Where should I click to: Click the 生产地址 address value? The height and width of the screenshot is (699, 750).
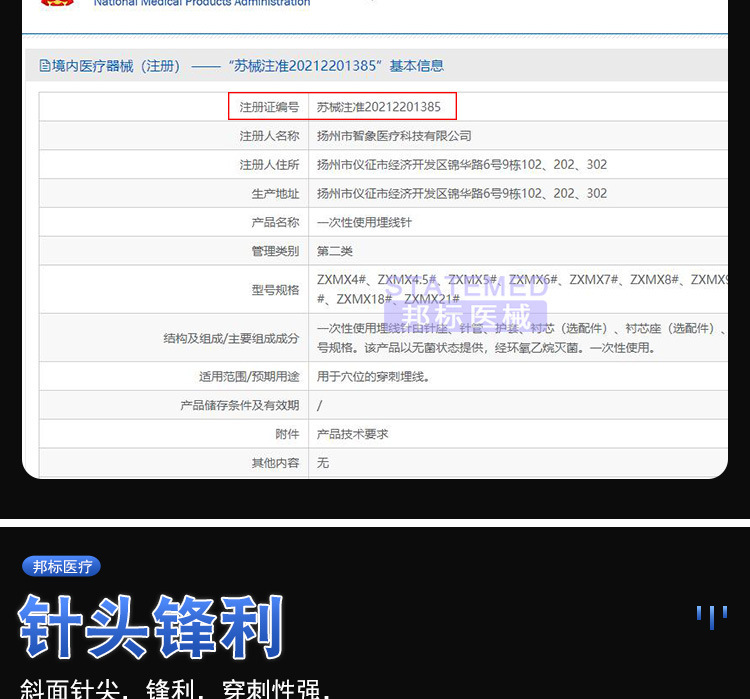462,193
